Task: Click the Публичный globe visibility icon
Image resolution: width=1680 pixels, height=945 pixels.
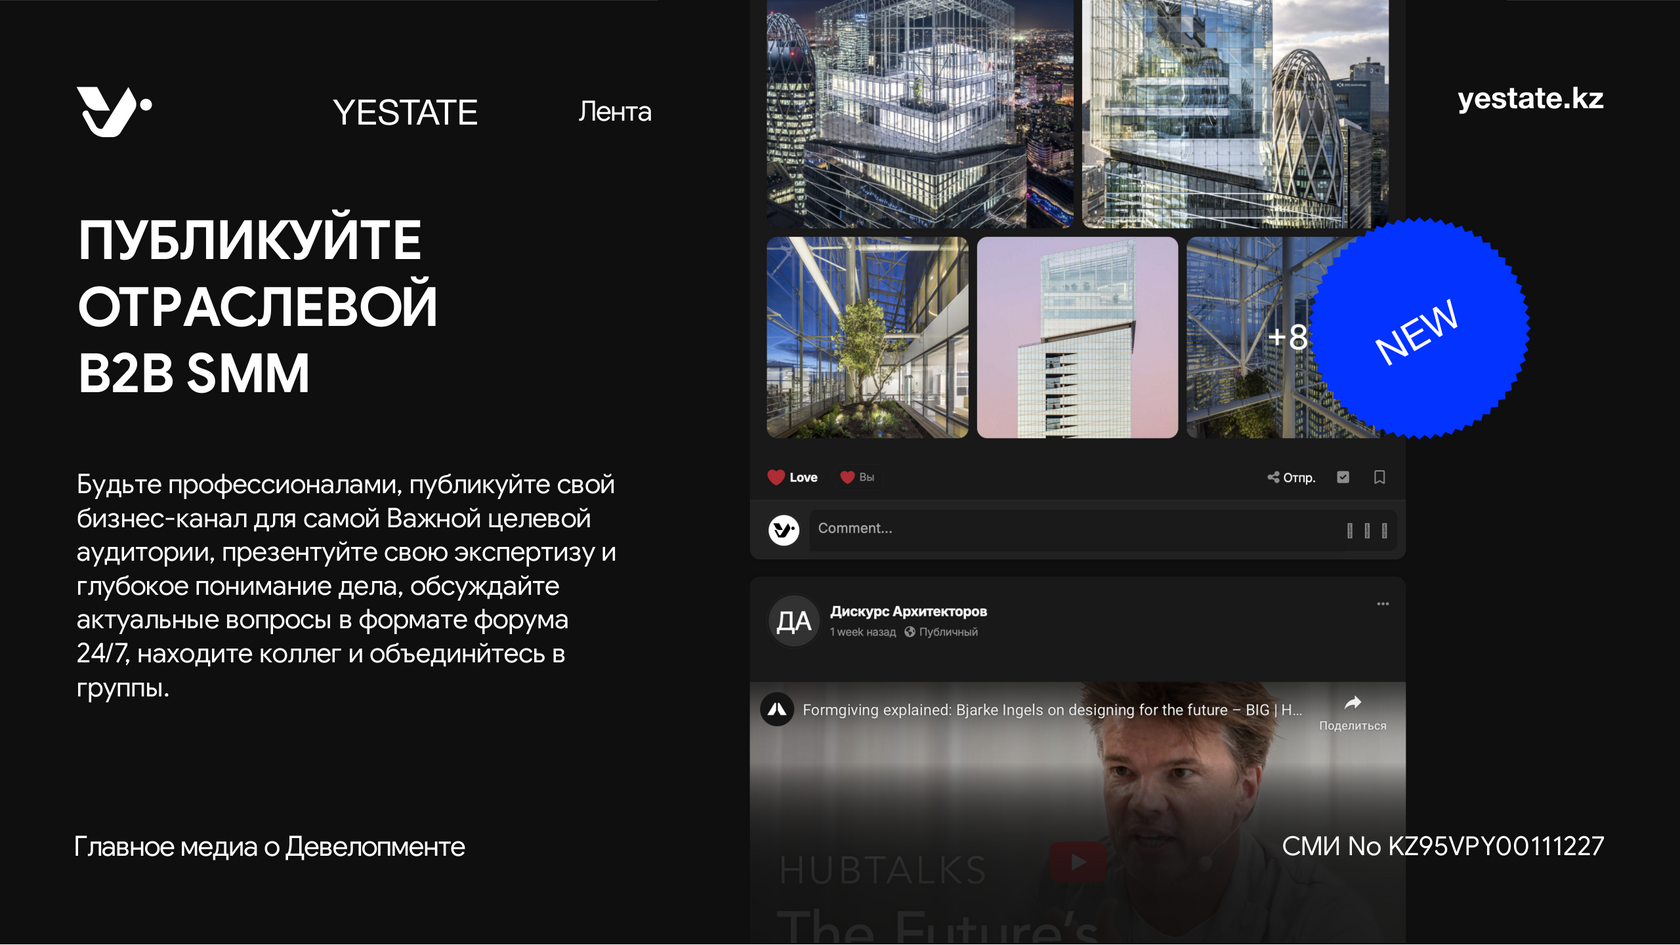Action: (910, 632)
